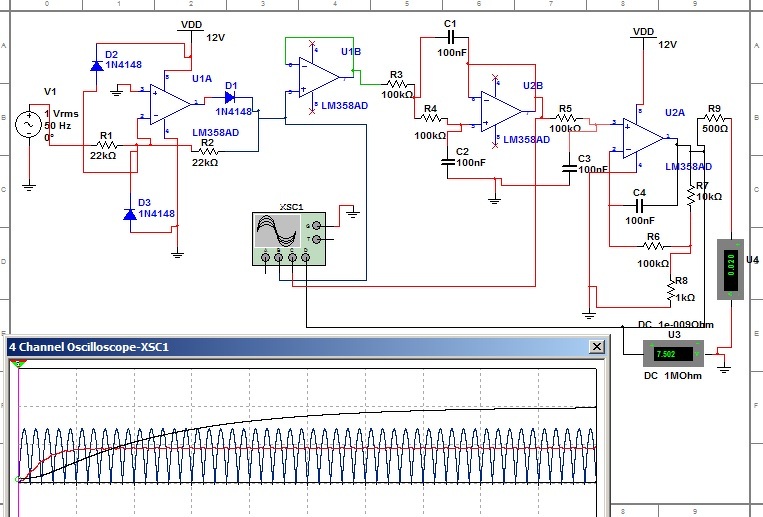Image resolution: width=763 pixels, height=517 pixels.
Task: Select capacitor C2 symbol
Action: (x=448, y=161)
